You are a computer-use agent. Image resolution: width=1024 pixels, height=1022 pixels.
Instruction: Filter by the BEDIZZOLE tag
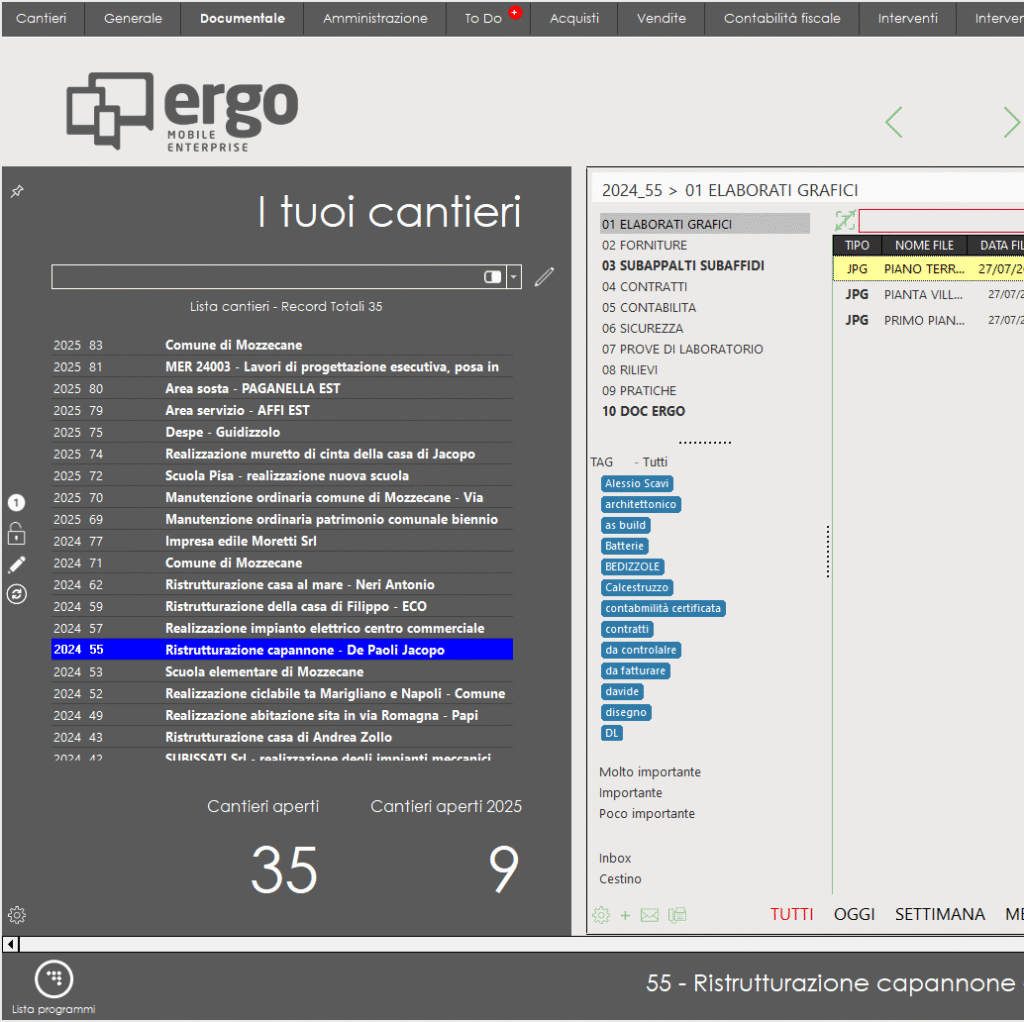pyautogui.click(x=632, y=567)
